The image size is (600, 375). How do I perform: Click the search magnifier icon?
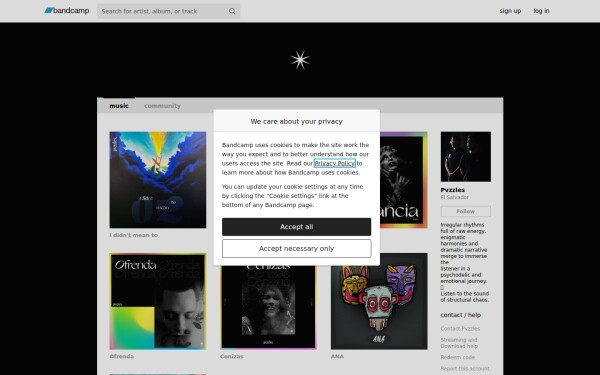click(232, 11)
